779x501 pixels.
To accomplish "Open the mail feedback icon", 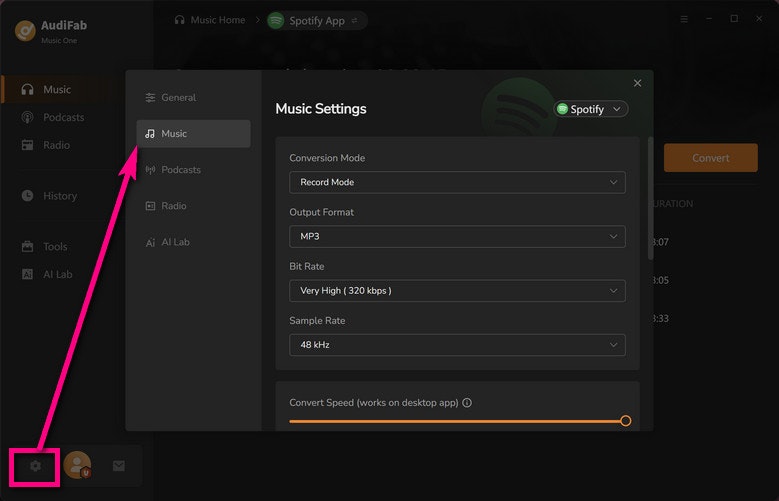I will (x=119, y=466).
